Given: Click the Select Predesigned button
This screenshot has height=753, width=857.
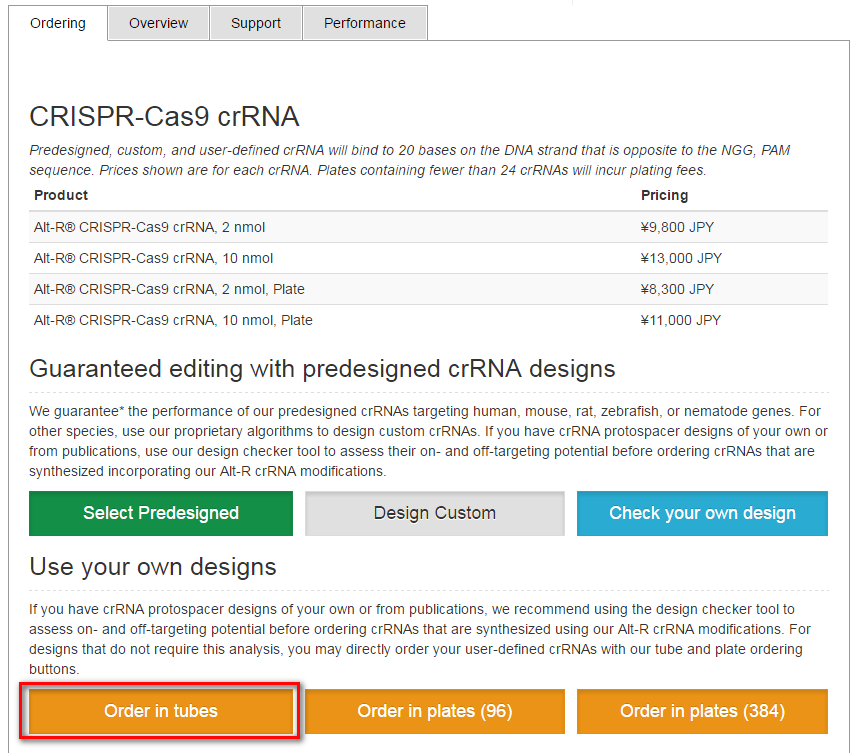Looking at the screenshot, I should 161,513.
